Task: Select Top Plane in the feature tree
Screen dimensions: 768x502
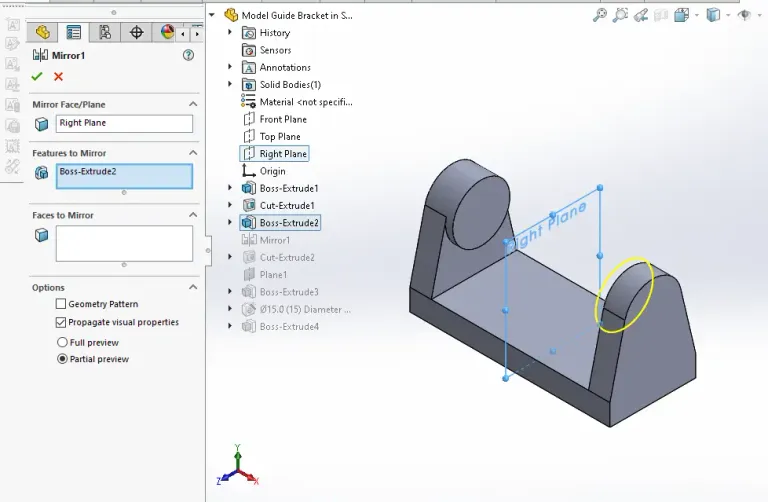Action: (279, 136)
